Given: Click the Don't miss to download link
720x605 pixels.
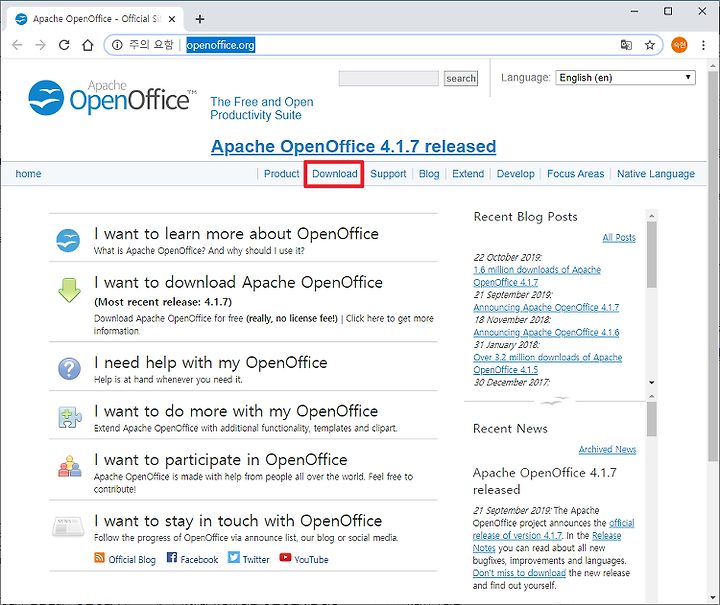Looking at the screenshot, I should pyautogui.click(x=519, y=573).
